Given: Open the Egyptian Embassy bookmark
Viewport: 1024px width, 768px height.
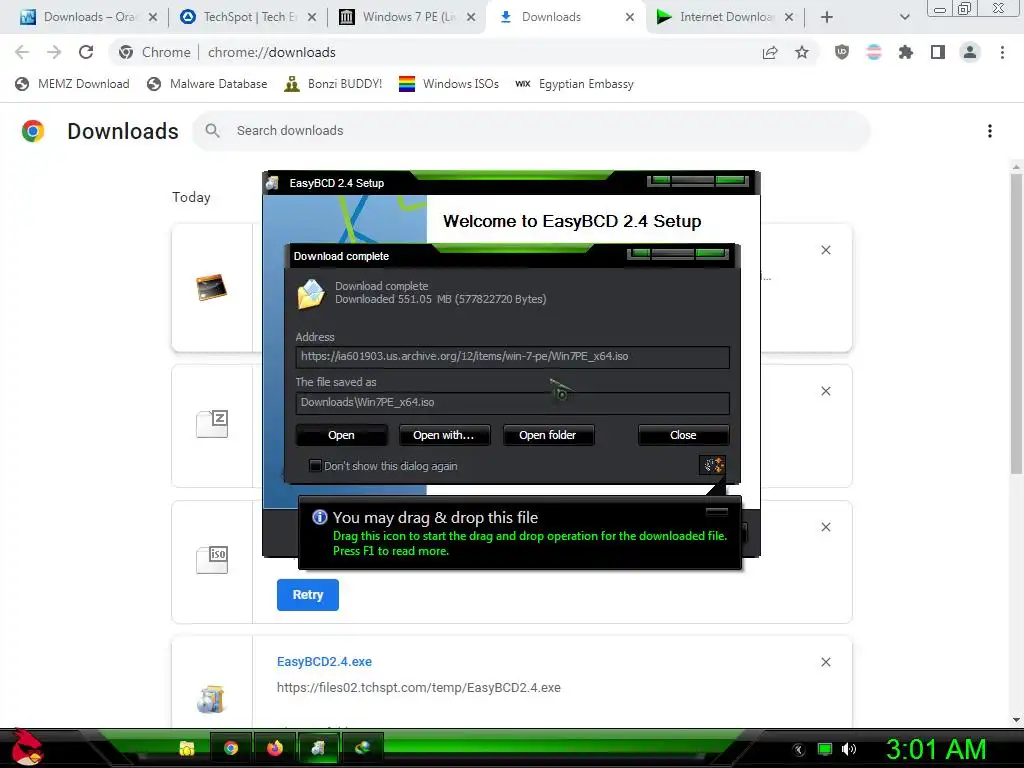Looking at the screenshot, I should click(574, 84).
